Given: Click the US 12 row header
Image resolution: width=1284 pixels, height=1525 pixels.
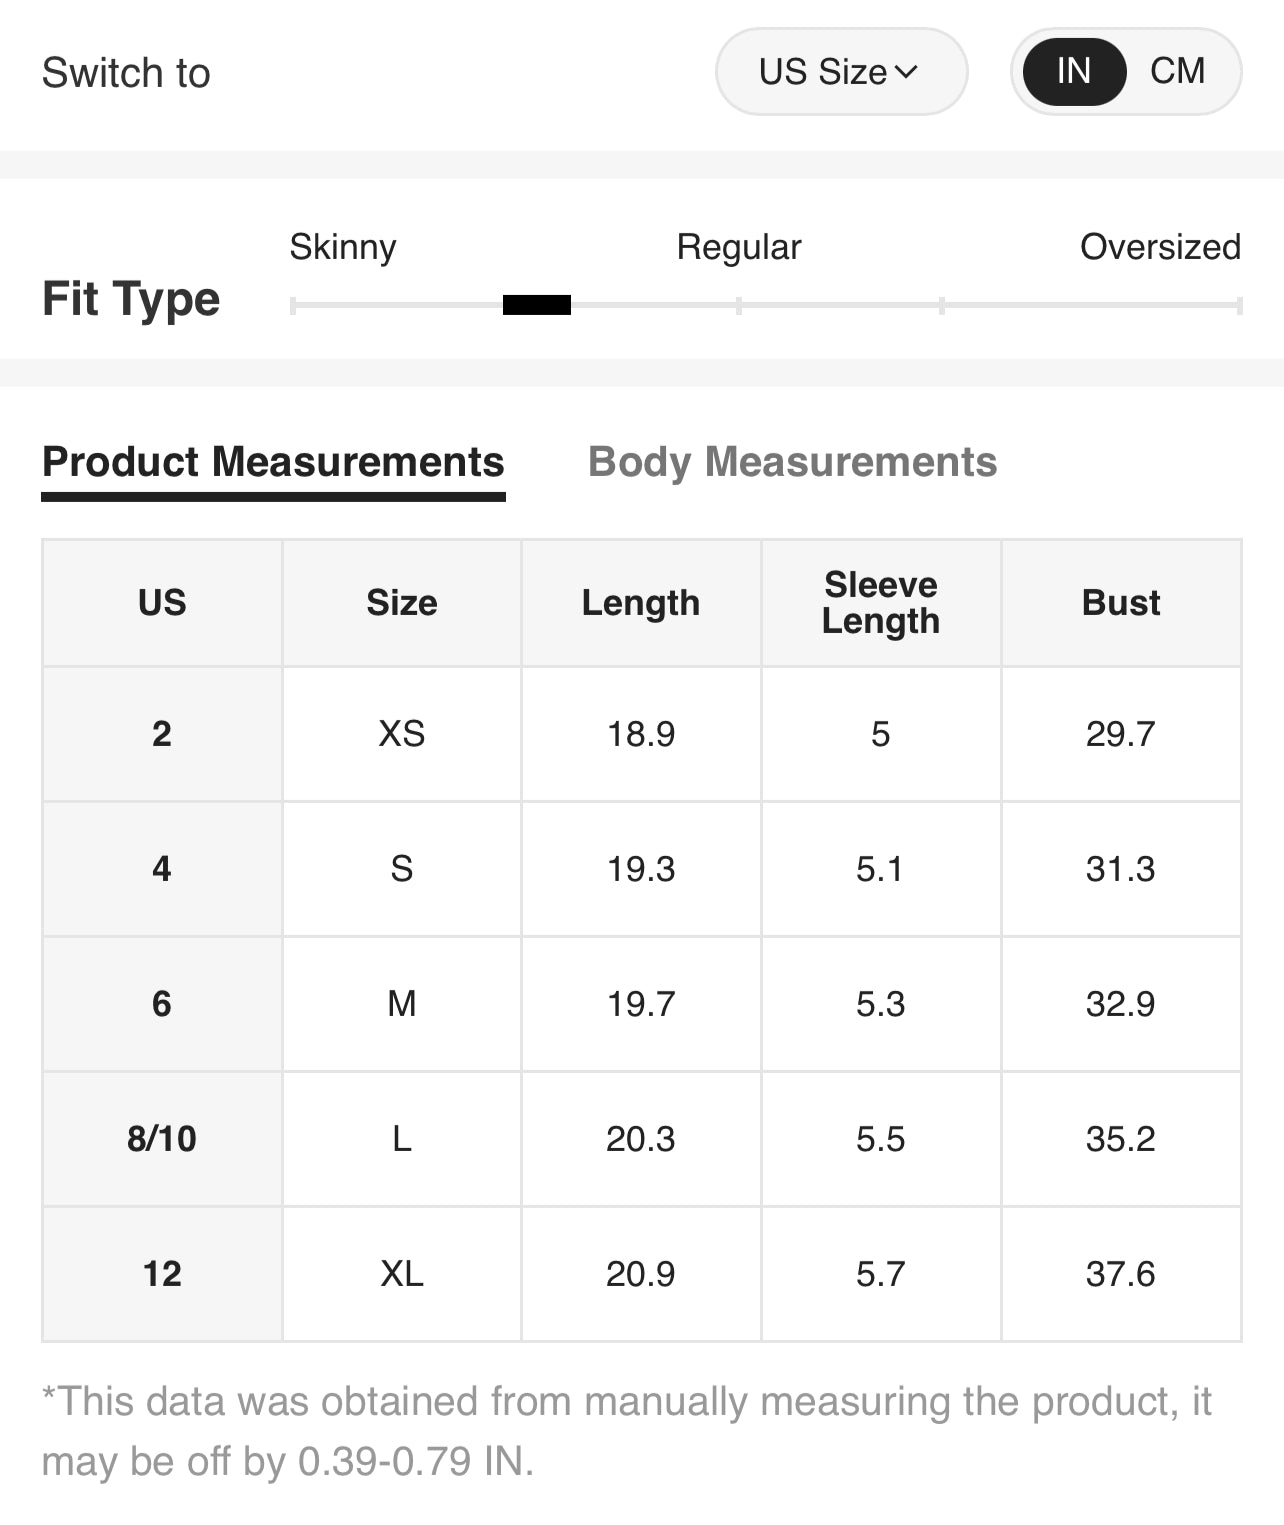Looking at the screenshot, I should 162,1274.
